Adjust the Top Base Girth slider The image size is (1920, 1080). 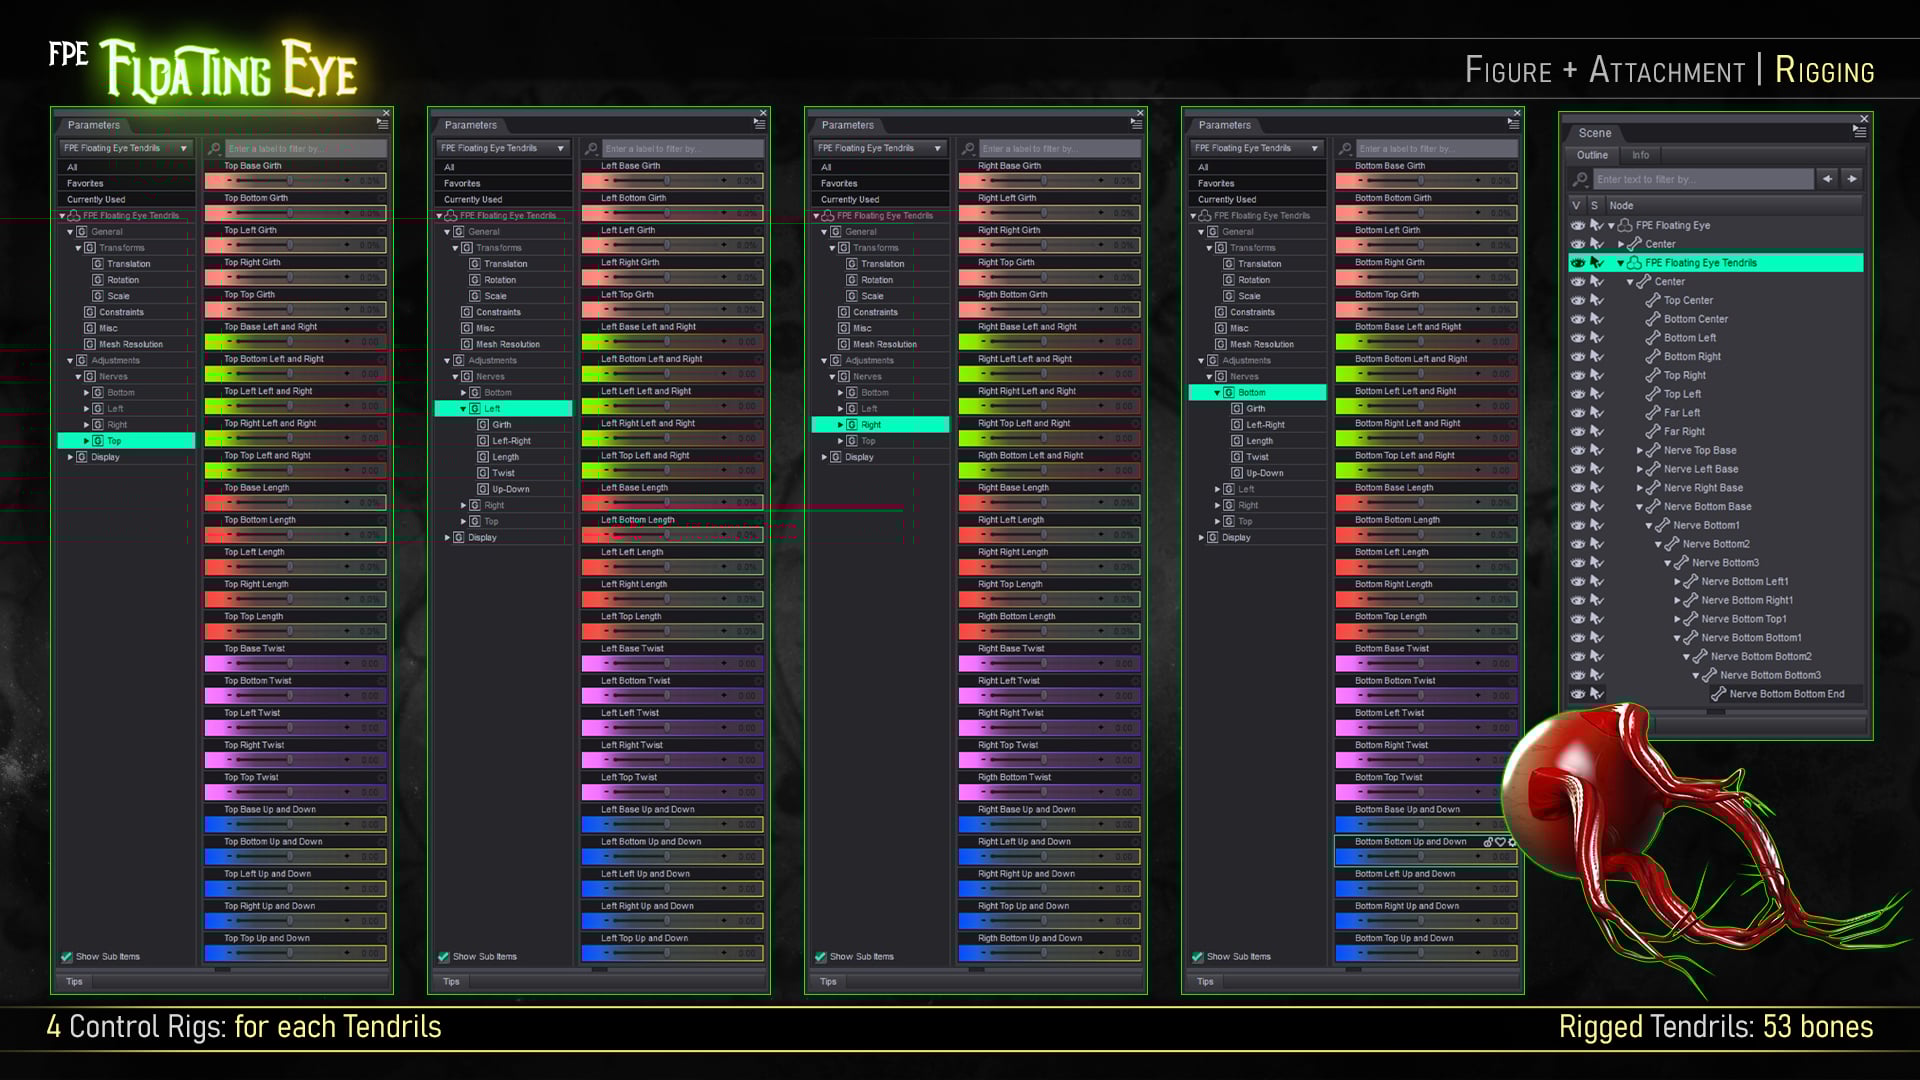[290, 181]
